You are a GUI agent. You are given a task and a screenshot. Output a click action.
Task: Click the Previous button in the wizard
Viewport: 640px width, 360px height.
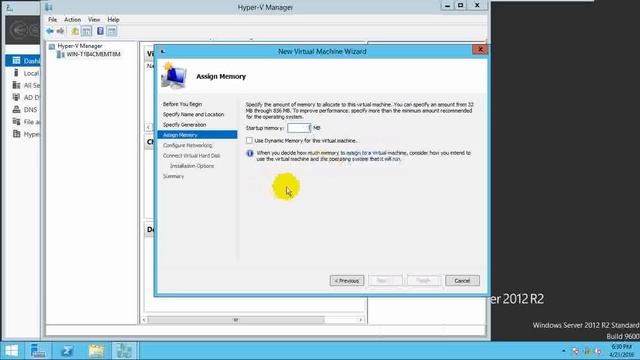click(x=347, y=281)
